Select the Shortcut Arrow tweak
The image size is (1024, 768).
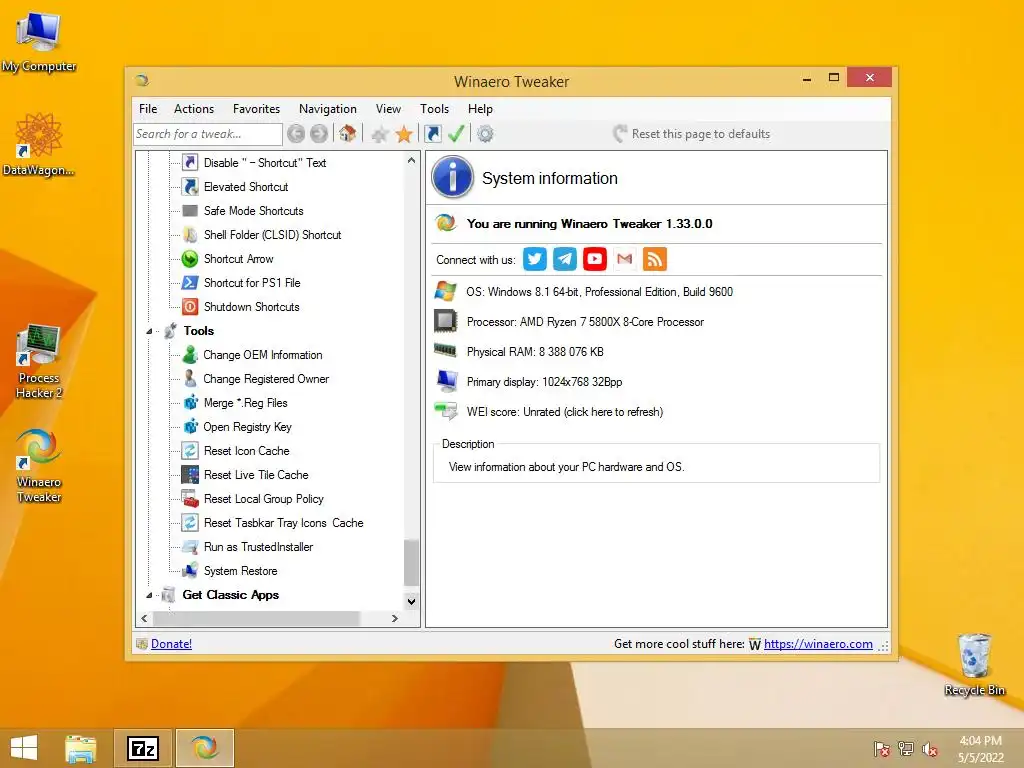pos(238,259)
